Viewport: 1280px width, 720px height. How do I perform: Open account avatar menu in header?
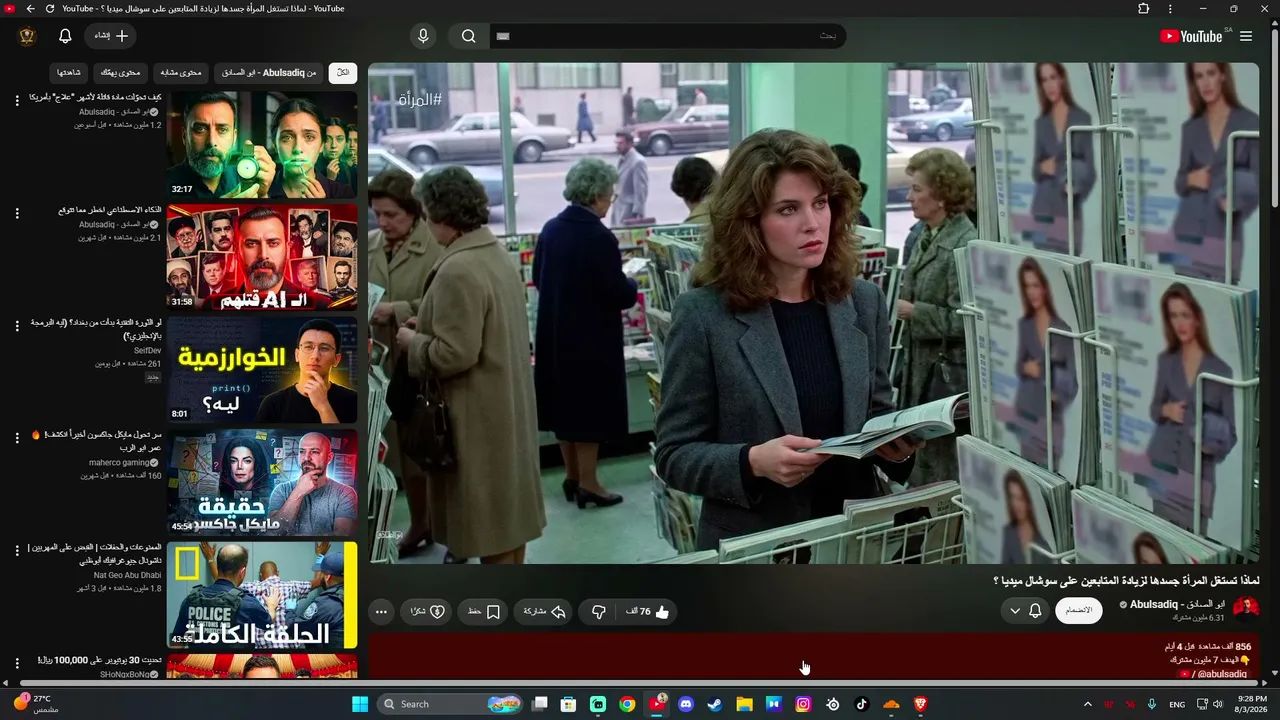[x=27, y=36]
